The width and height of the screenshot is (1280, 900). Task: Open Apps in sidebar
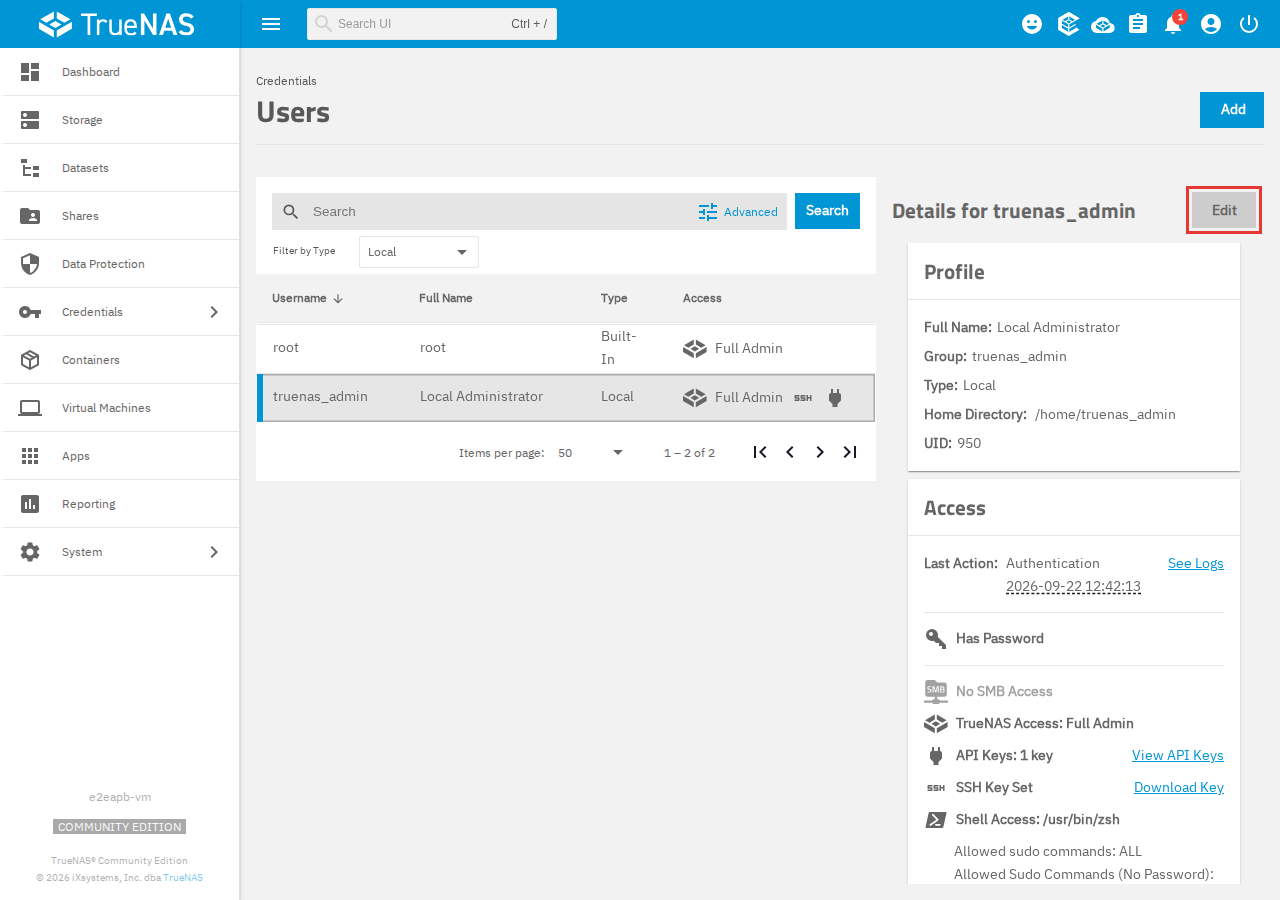[x=120, y=456]
